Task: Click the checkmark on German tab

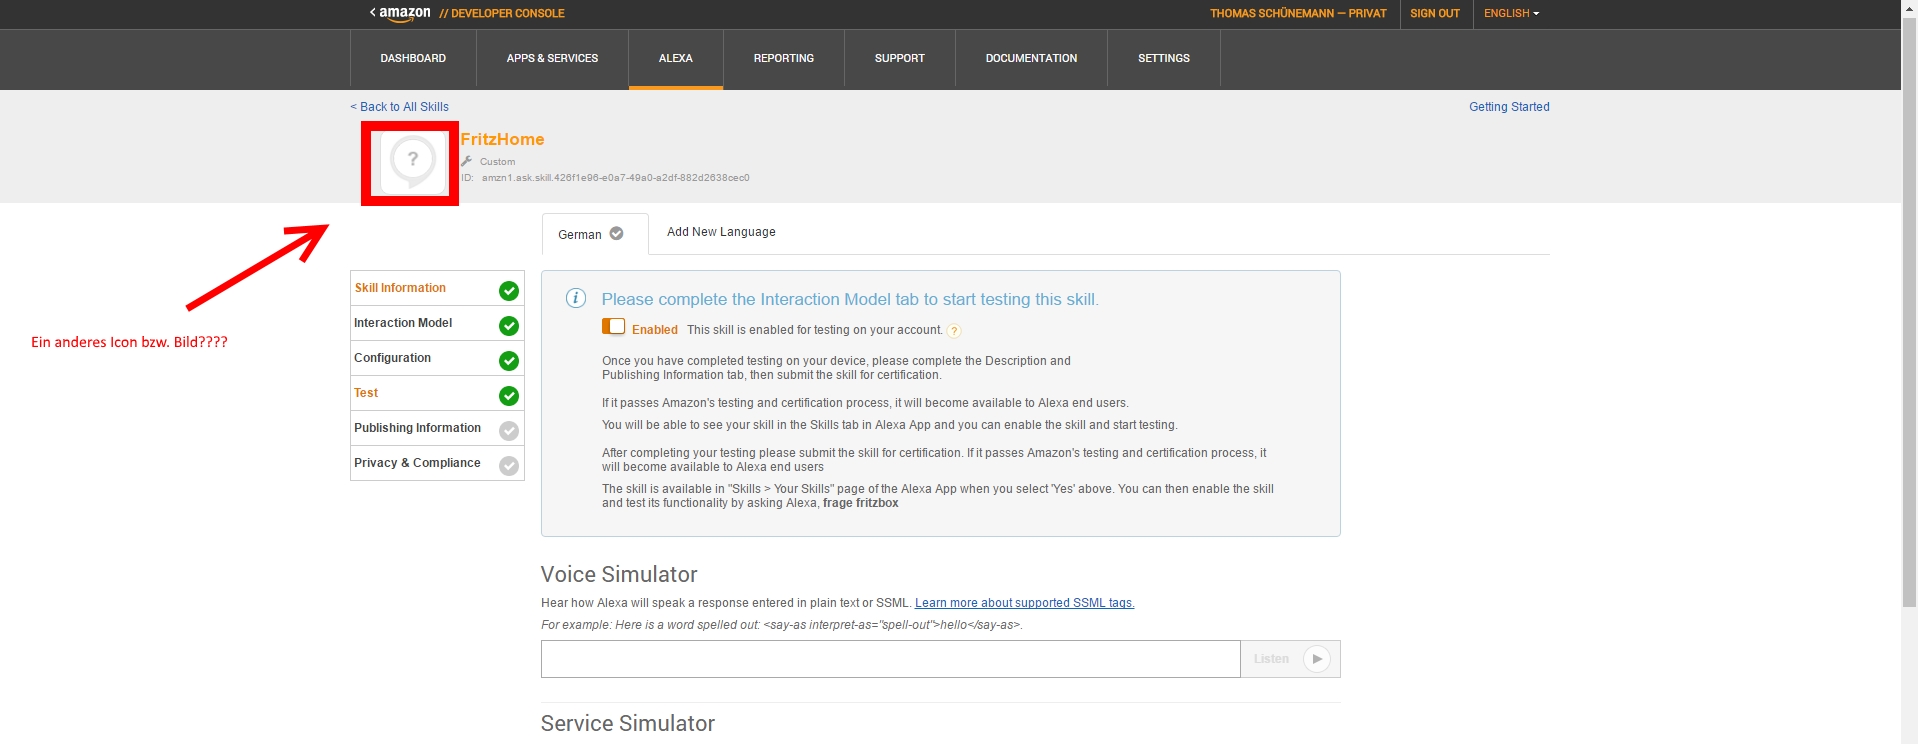Action: (617, 234)
